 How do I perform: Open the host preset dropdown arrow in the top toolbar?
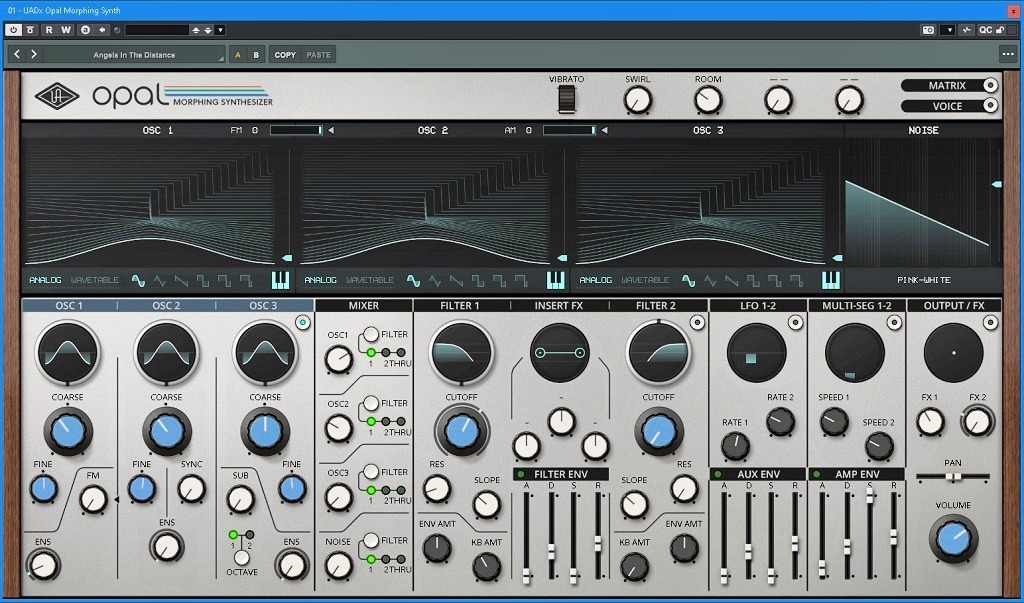[220, 30]
